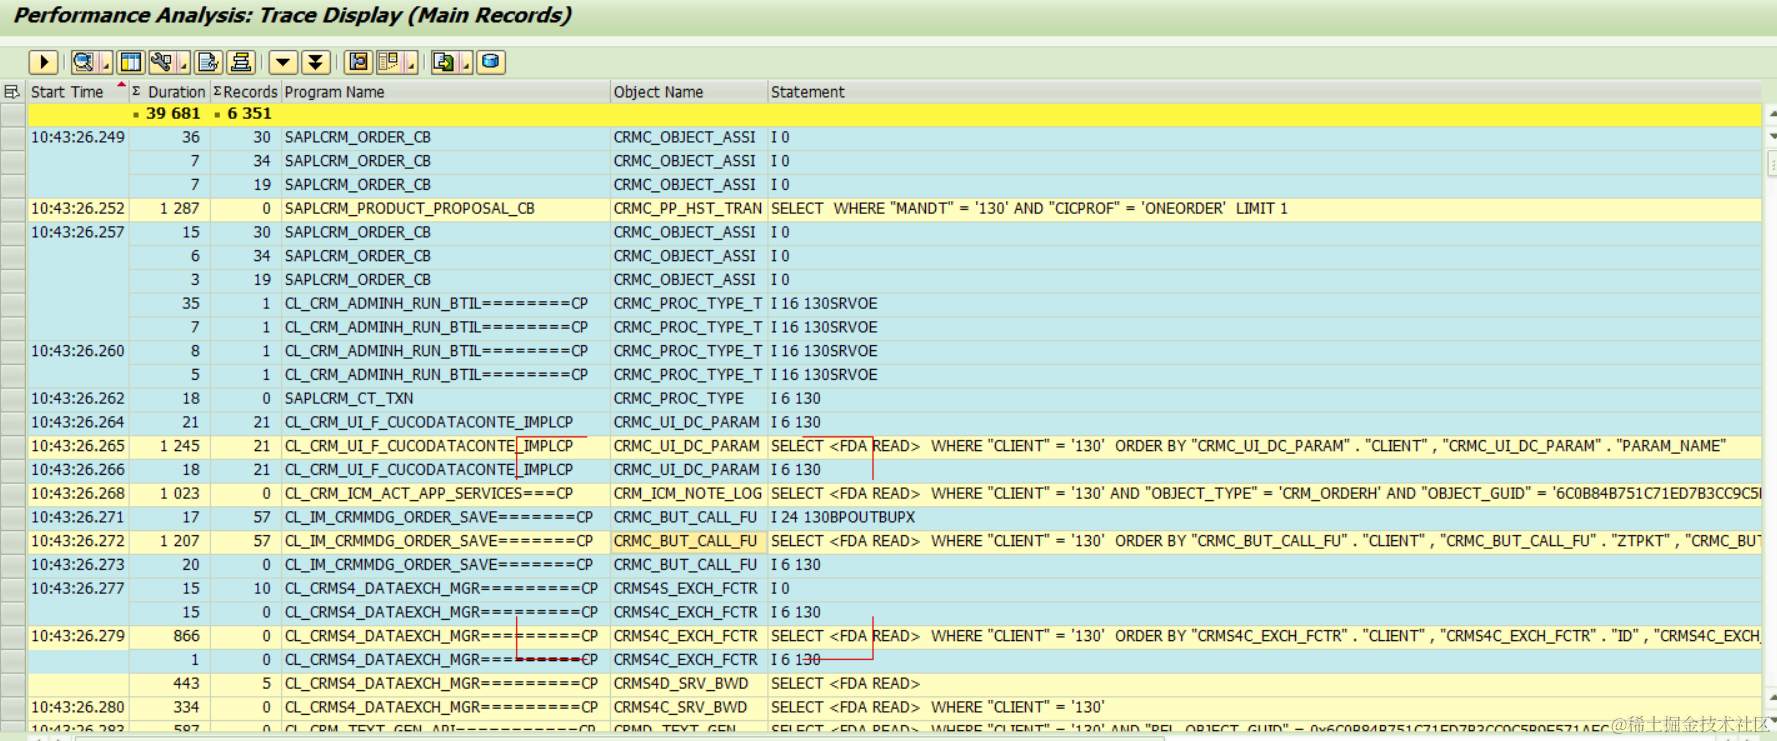The image size is (1777, 741).
Task: Click the duration cell 443
Action: 169,684
